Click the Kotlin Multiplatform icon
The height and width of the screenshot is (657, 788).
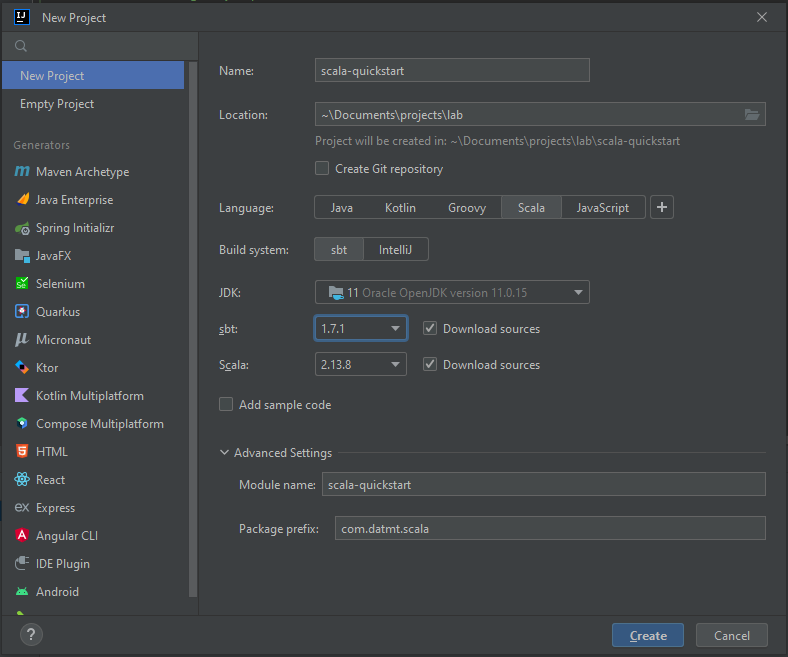[22, 396]
